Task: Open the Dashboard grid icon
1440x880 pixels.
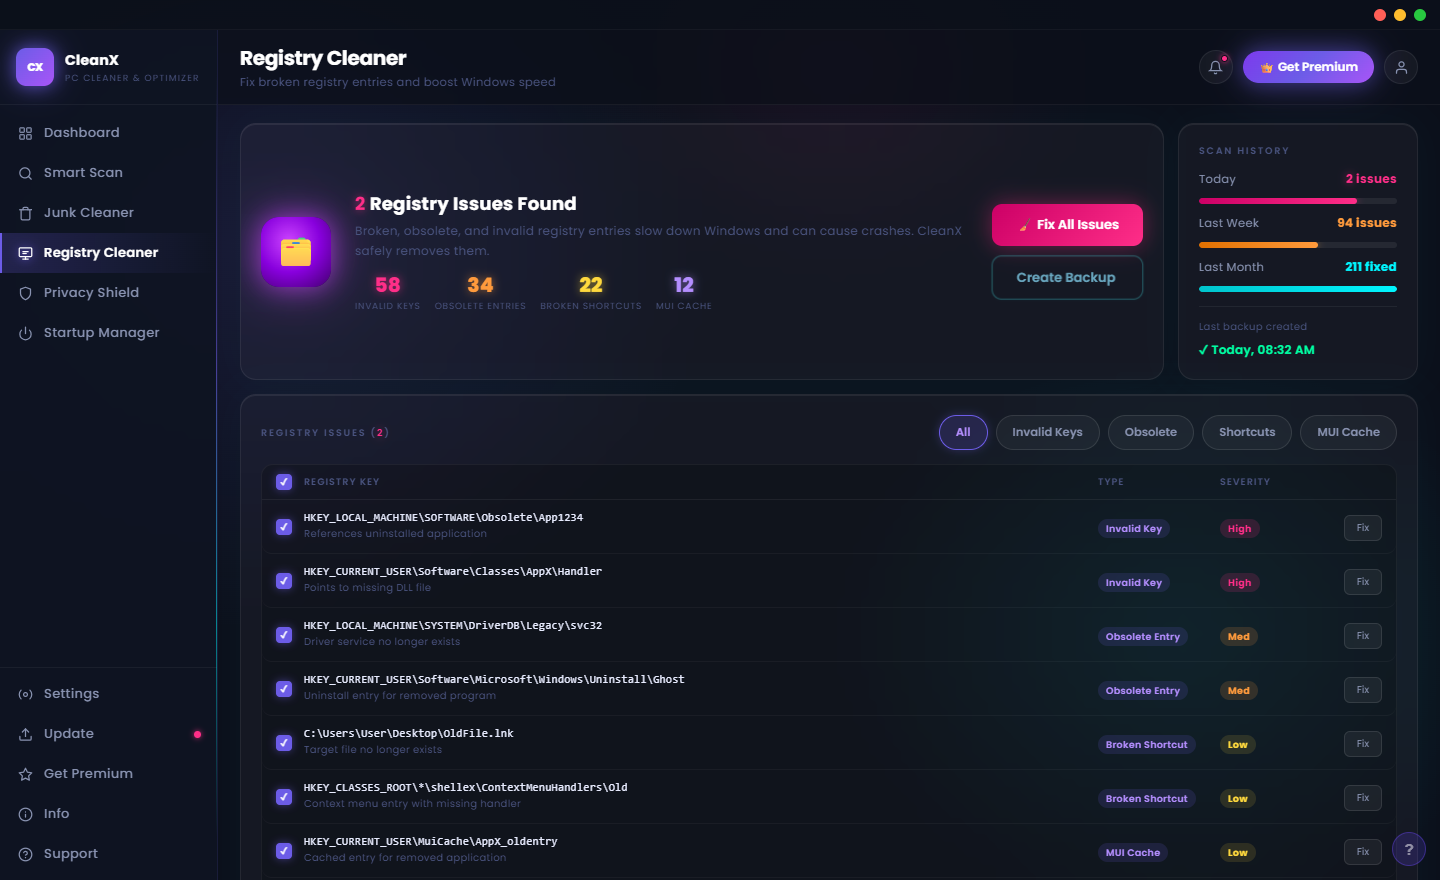Action: (26, 133)
